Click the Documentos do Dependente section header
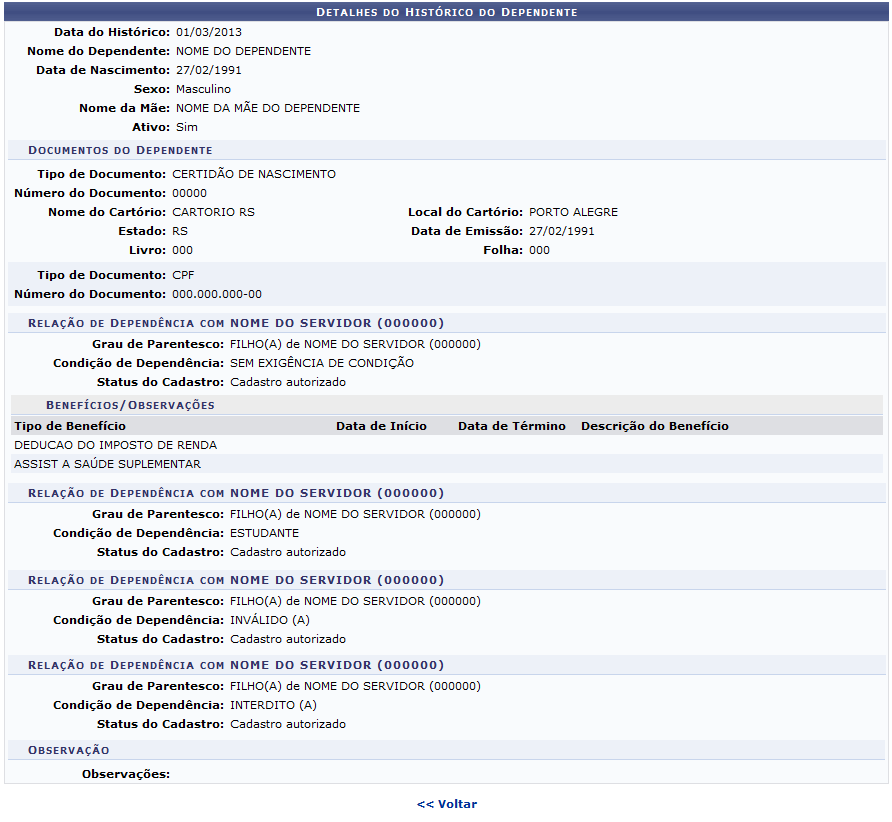 [x=120, y=150]
